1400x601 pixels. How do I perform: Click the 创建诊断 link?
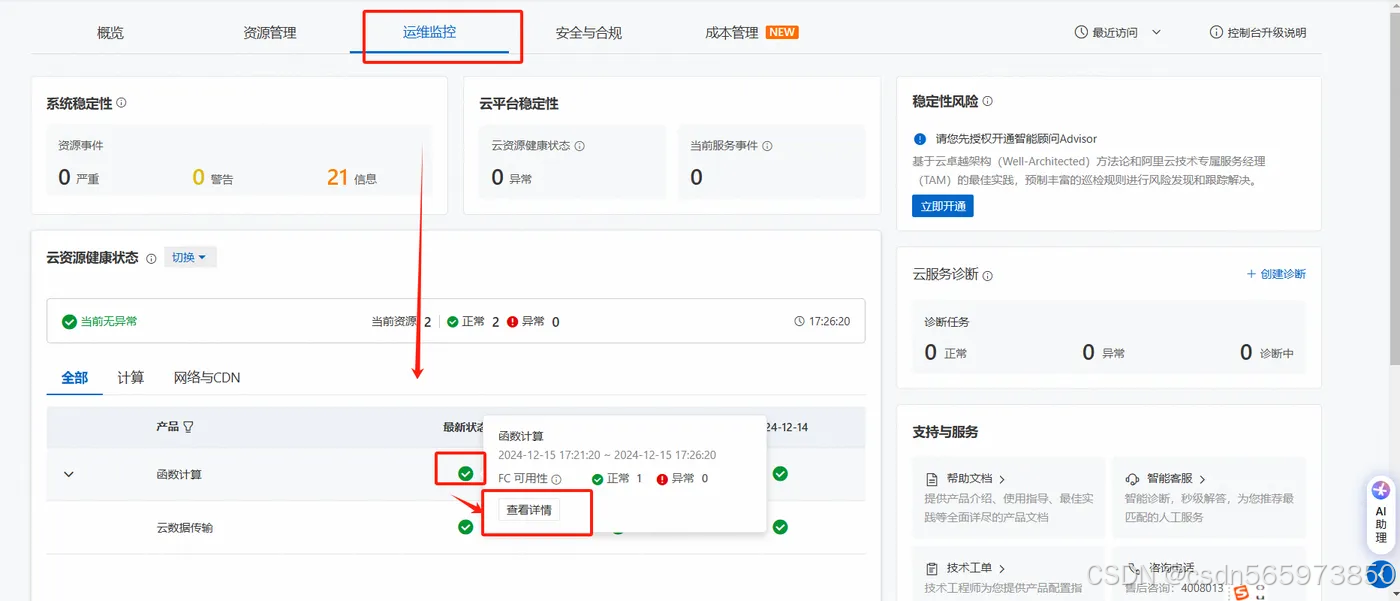[1276, 274]
